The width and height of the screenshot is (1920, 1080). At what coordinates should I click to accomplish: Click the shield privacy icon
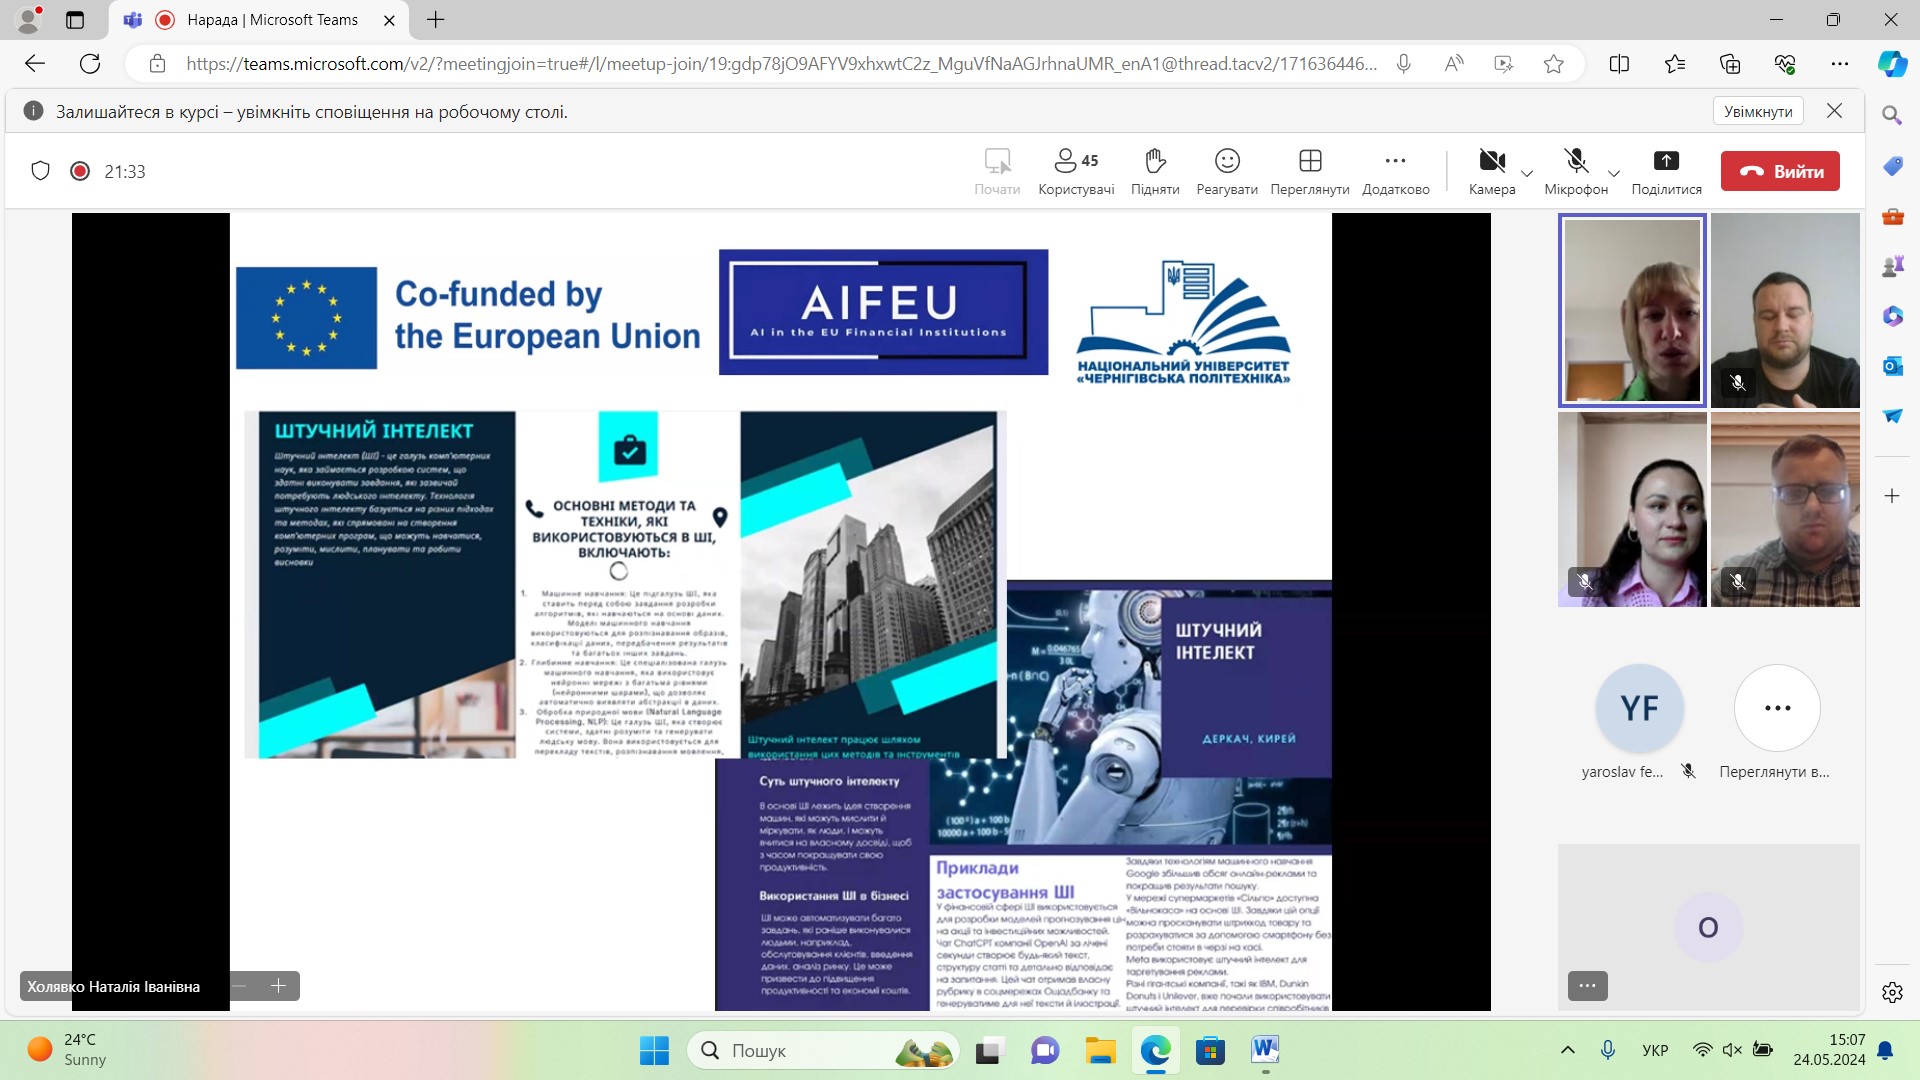[40, 171]
